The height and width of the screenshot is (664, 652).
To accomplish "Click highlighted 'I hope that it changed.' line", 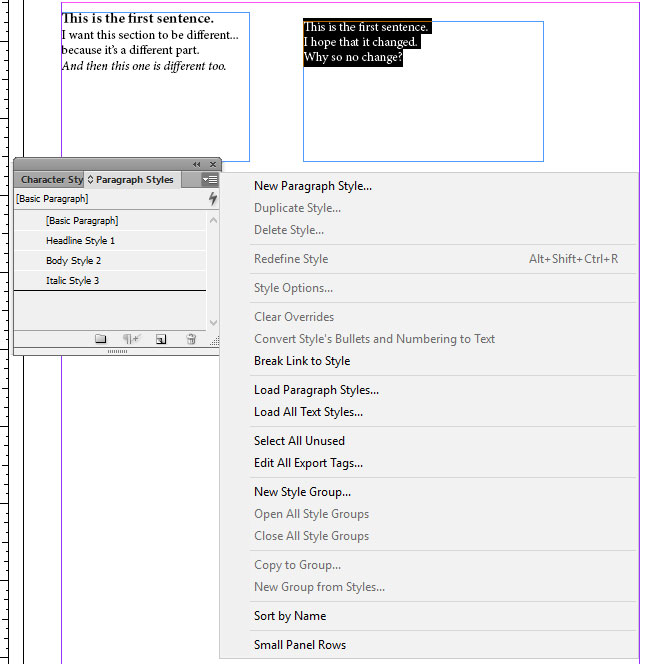I will pyautogui.click(x=361, y=42).
